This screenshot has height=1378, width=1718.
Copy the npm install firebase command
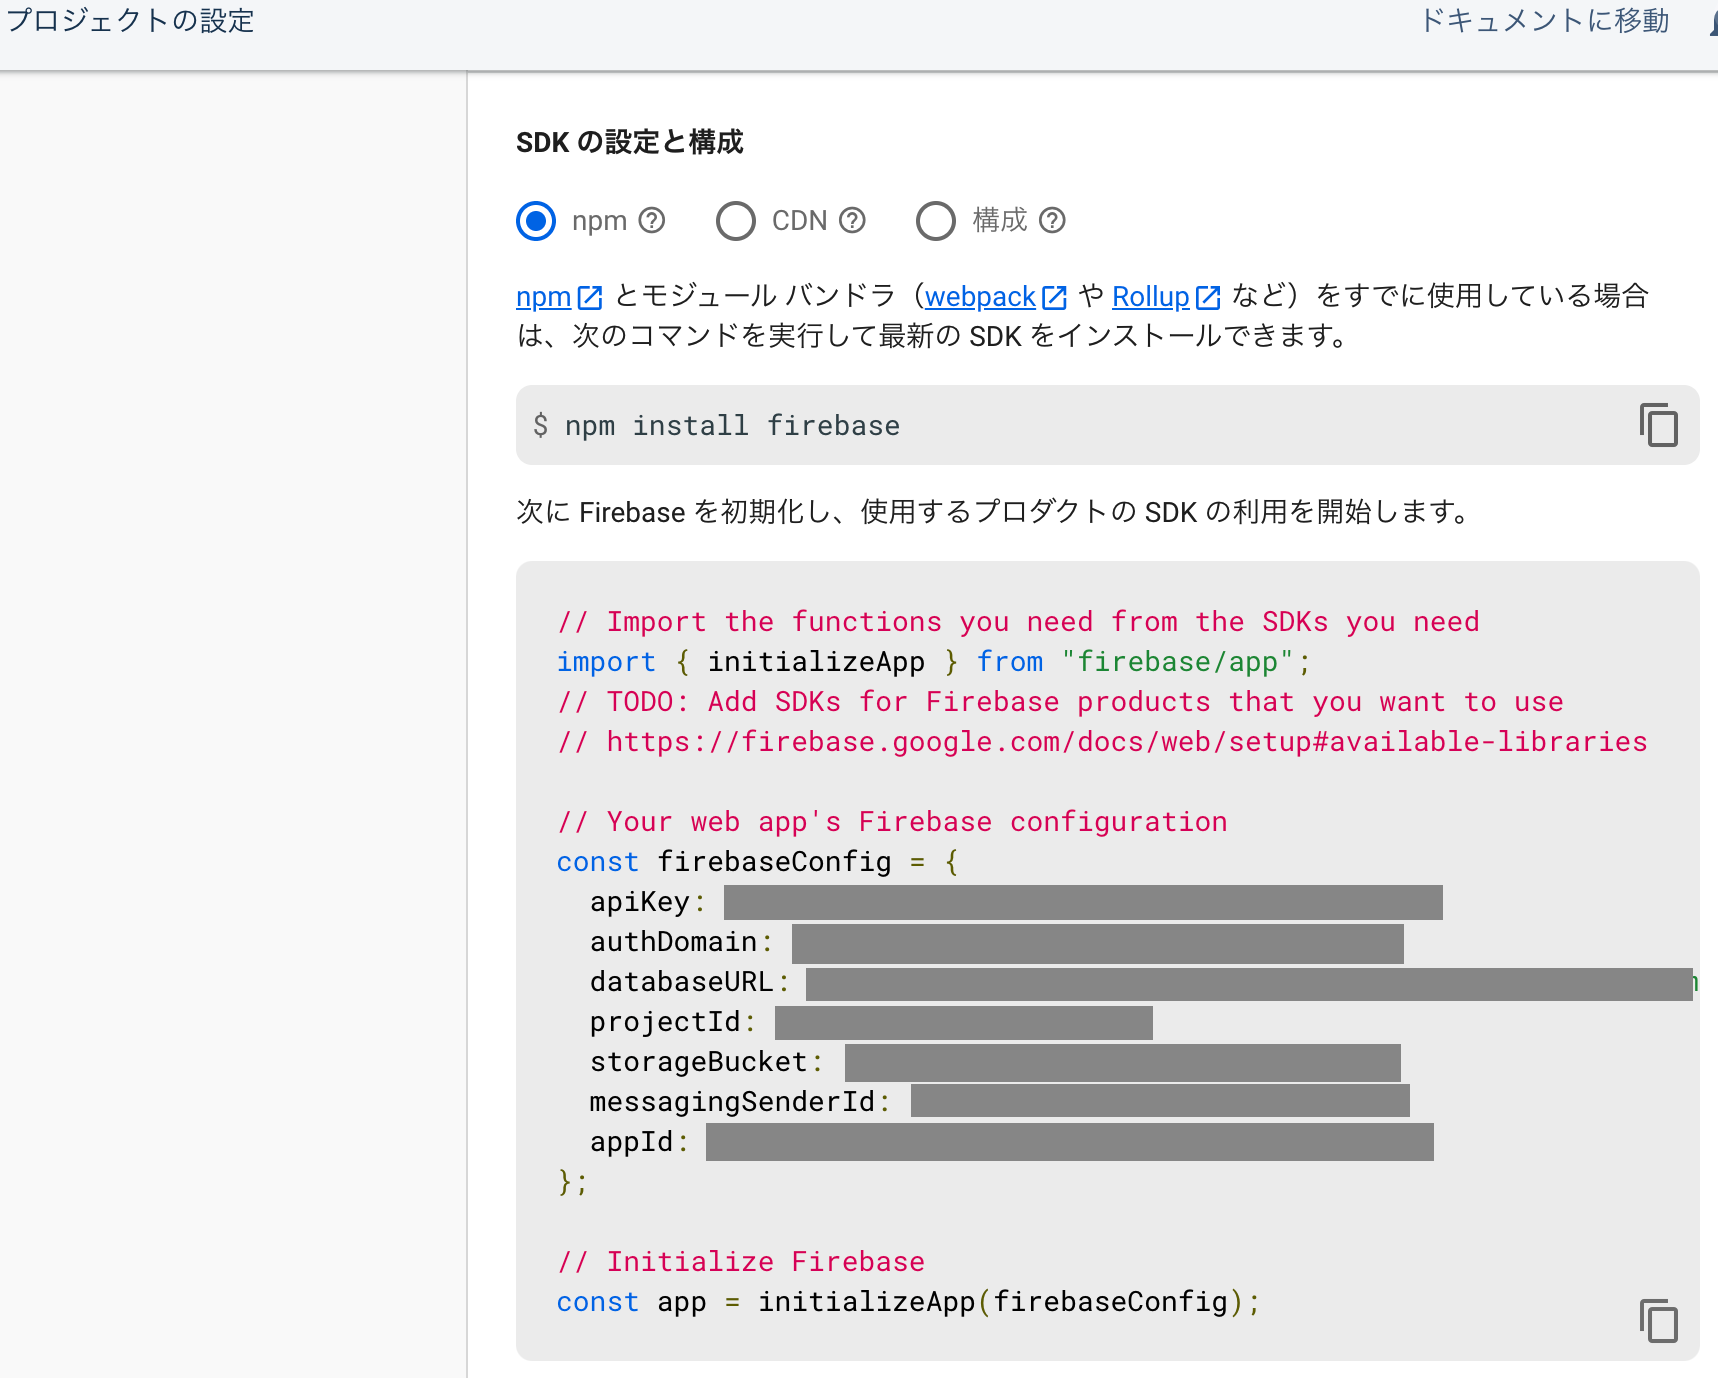[1658, 425]
